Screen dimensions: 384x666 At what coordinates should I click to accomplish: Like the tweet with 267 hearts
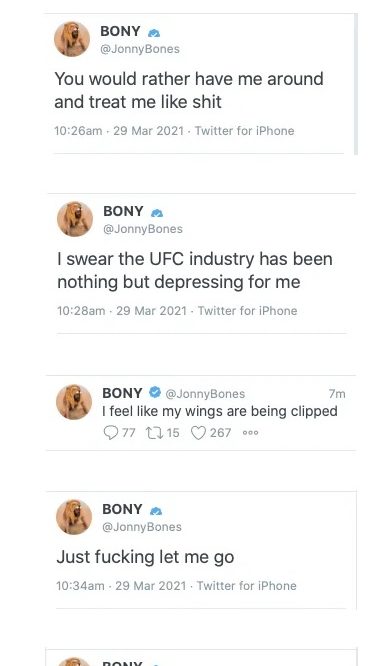(x=198, y=433)
